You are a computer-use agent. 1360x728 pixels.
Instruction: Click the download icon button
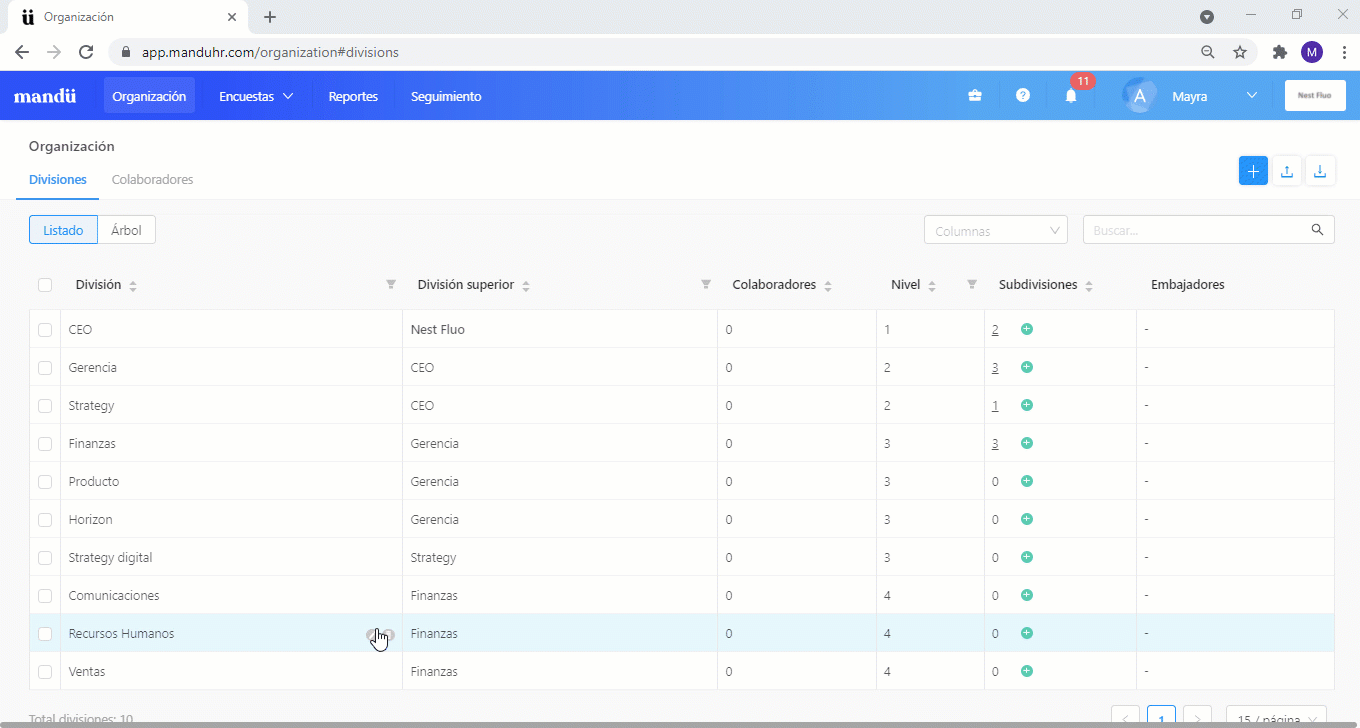pyautogui.click(x=1320, y=171)
